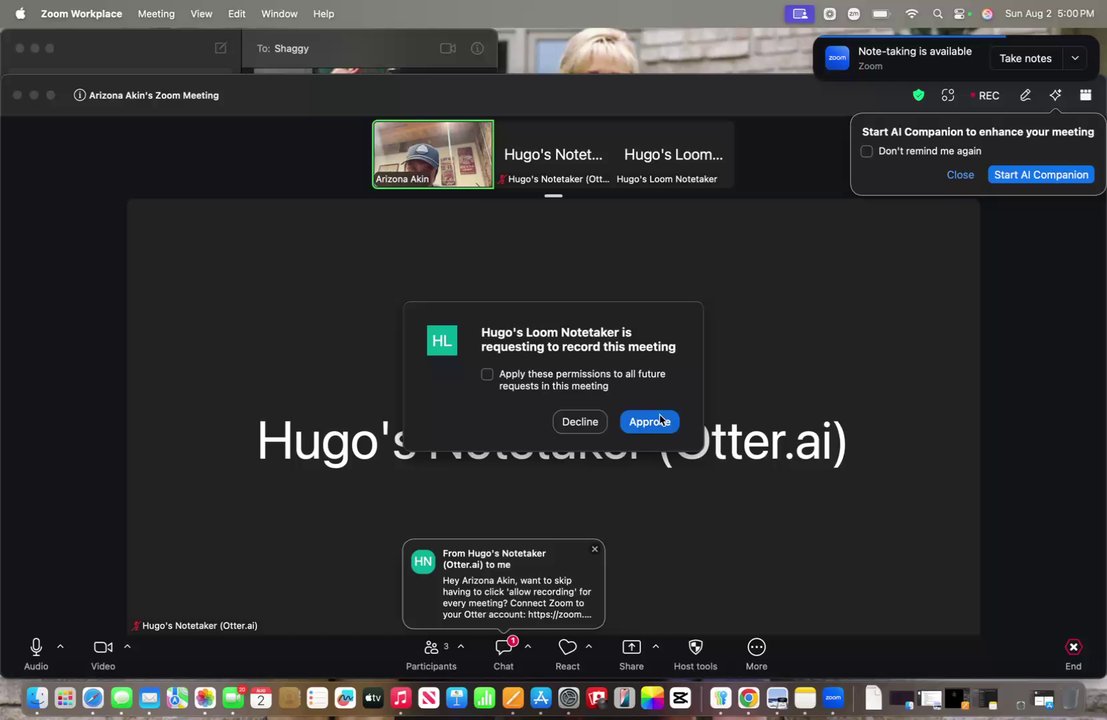Open the Participants panel

click(x=431, y=654)
